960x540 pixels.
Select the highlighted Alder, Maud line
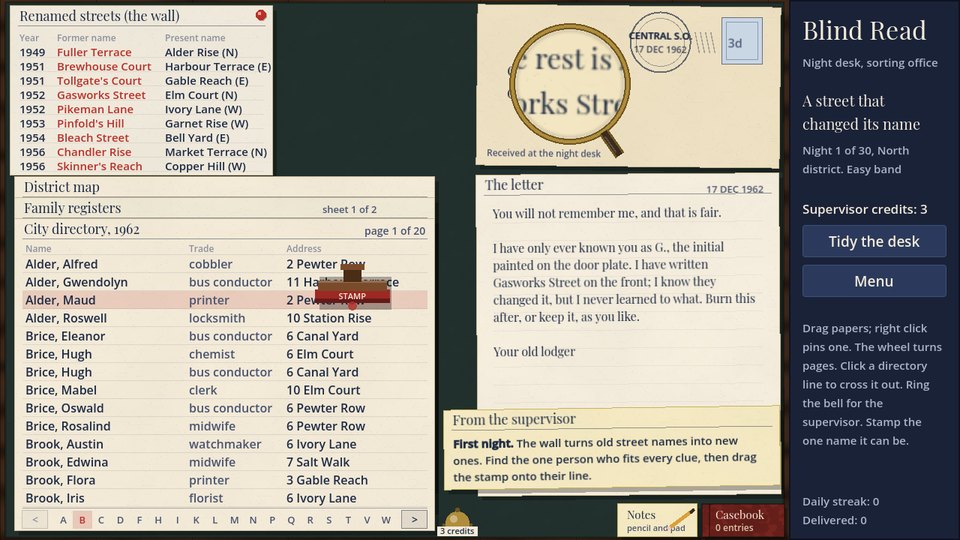tap(225, 300)
